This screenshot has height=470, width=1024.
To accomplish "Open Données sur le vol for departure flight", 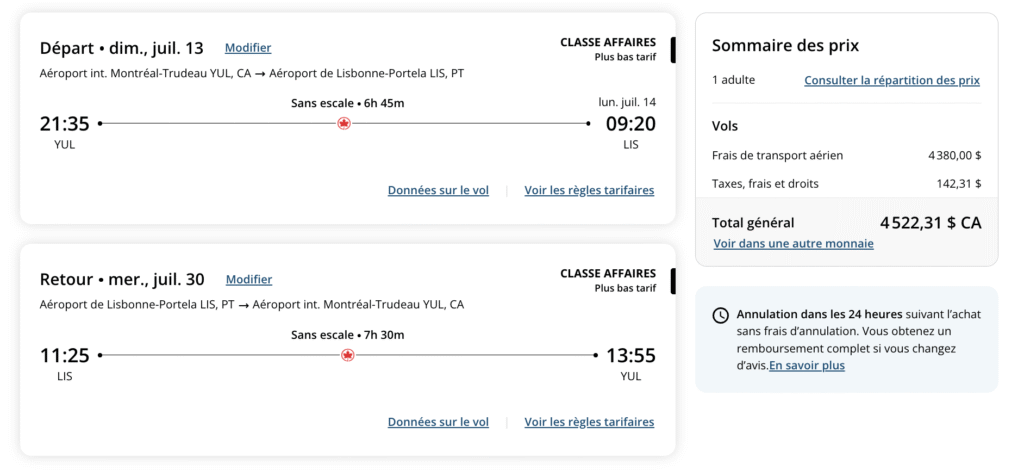I will (x=438, y=190).
